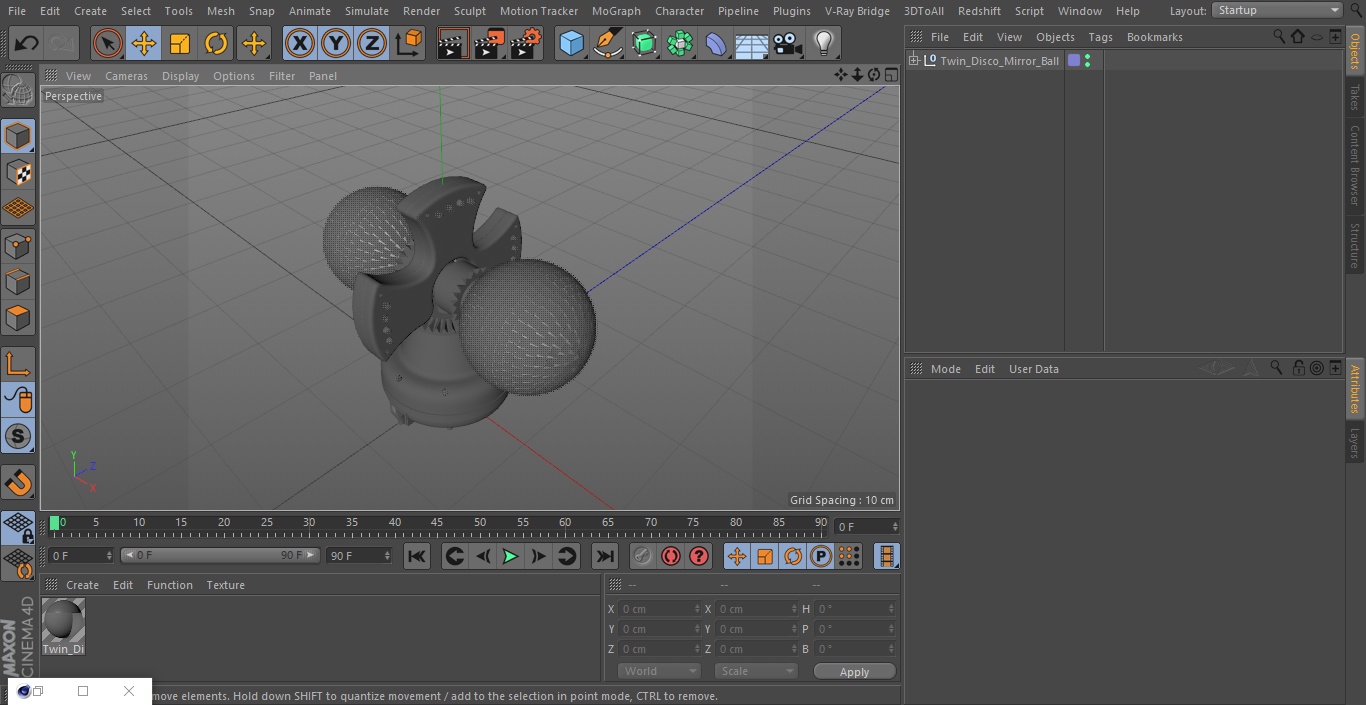This screenshot has height=705, width=1366.
Task: Add an Array modeling object
Action: 680,43
